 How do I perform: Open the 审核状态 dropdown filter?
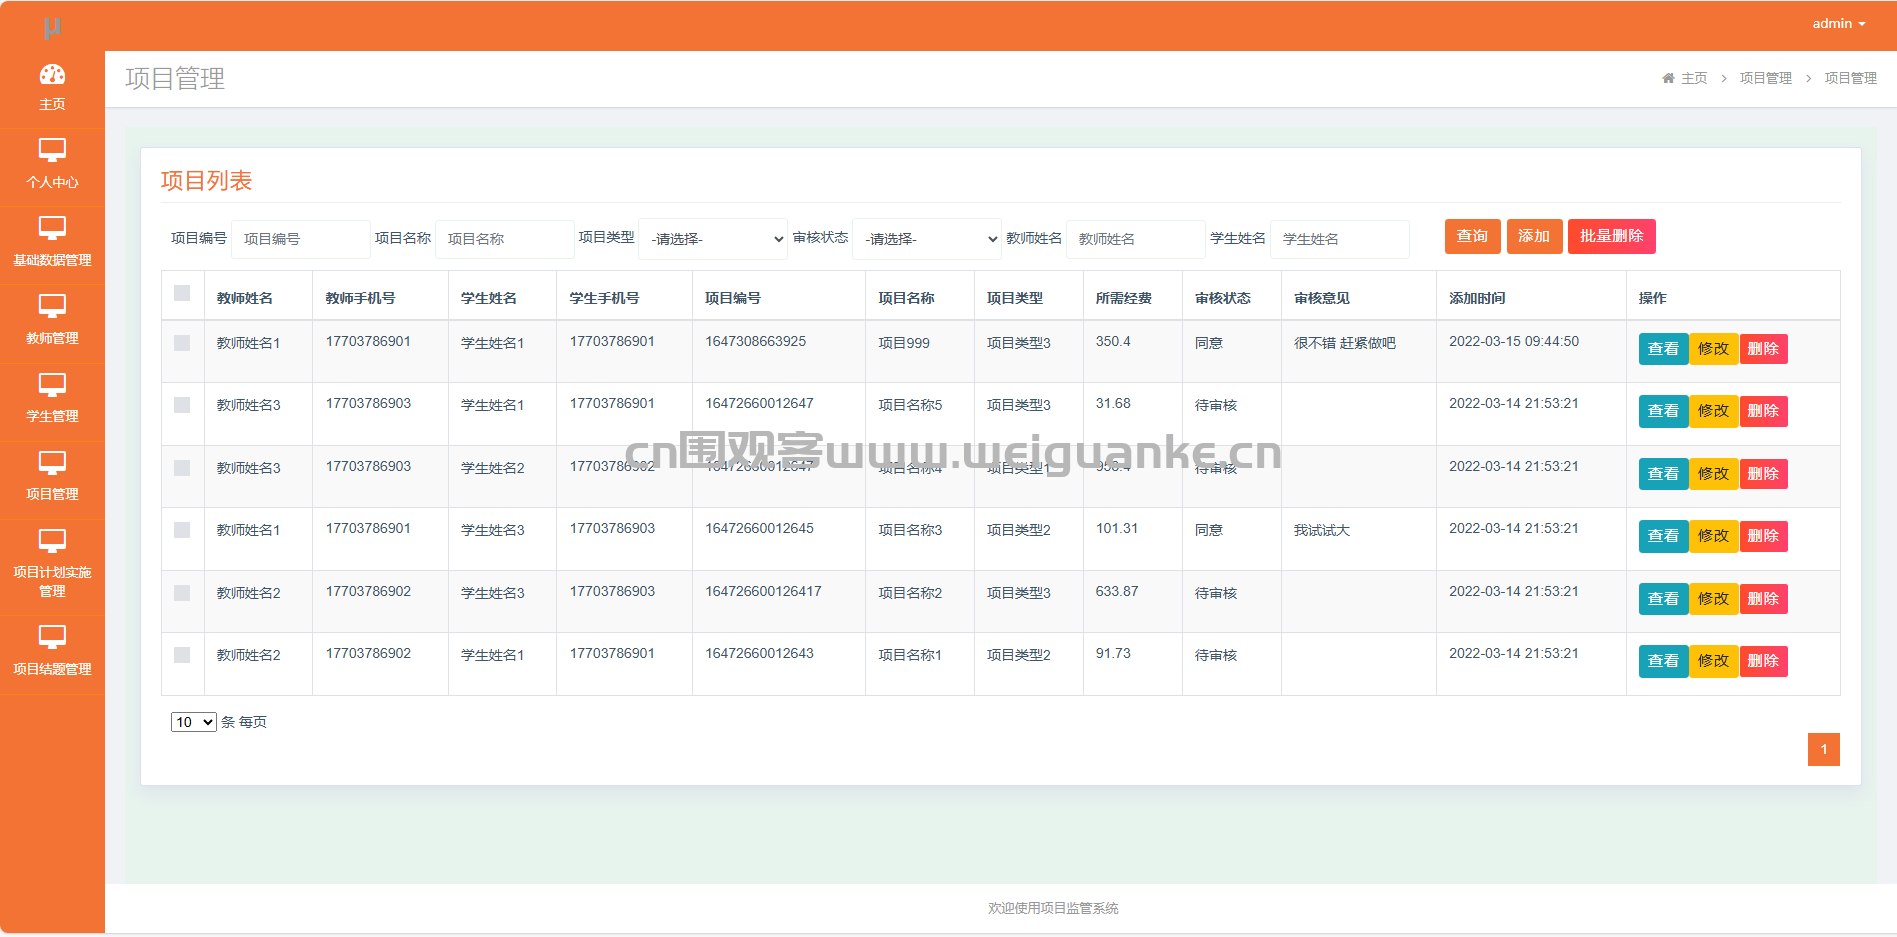pos(927,239)
